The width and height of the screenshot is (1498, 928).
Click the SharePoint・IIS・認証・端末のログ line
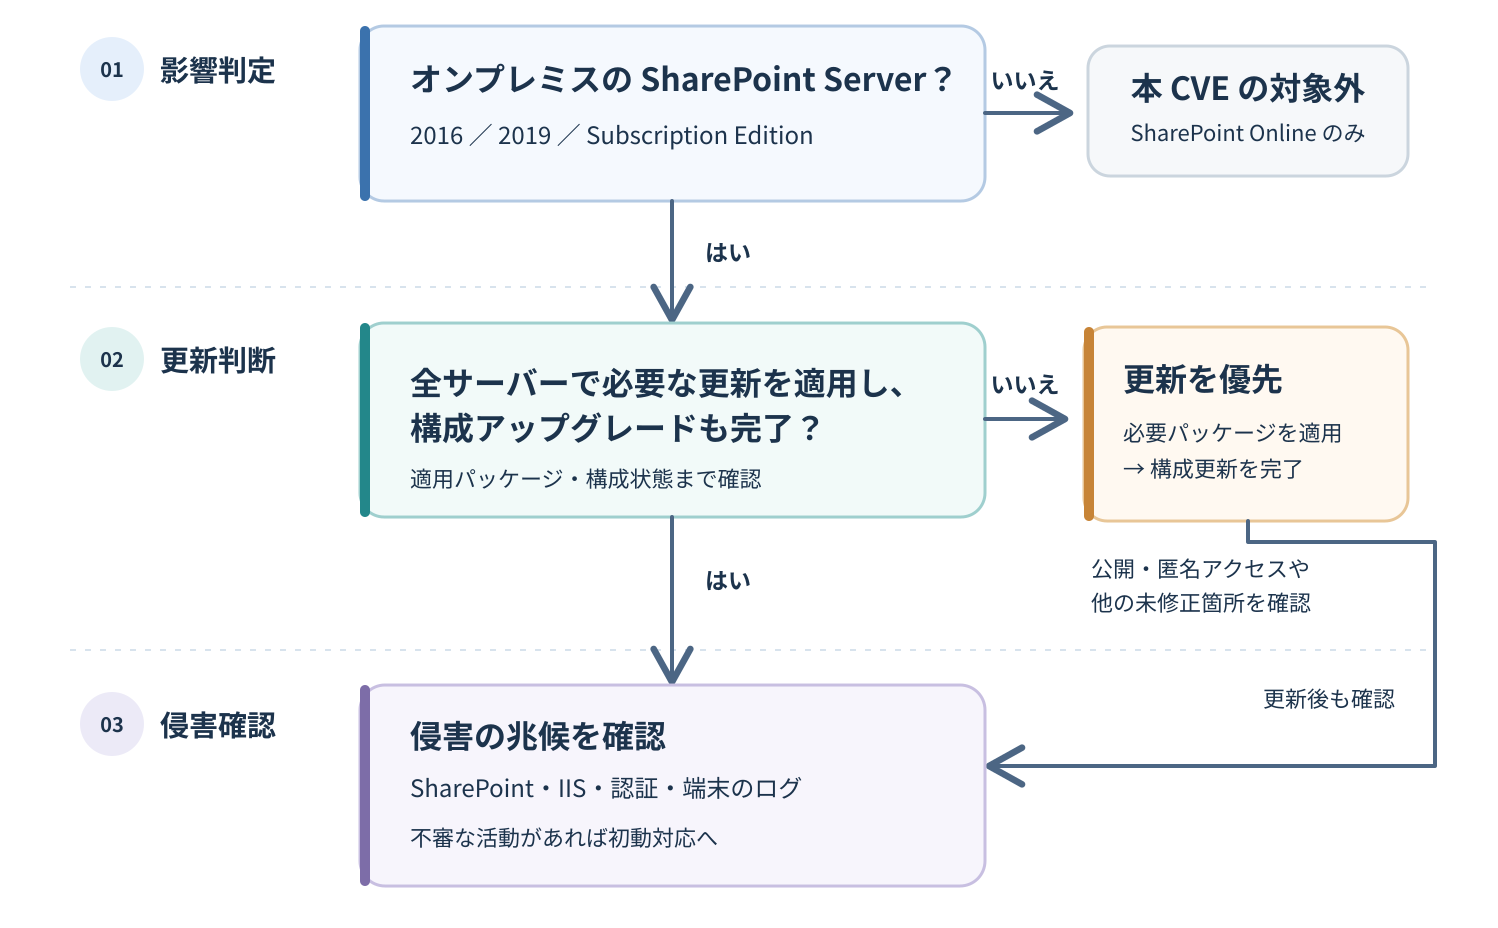[606, 788]
